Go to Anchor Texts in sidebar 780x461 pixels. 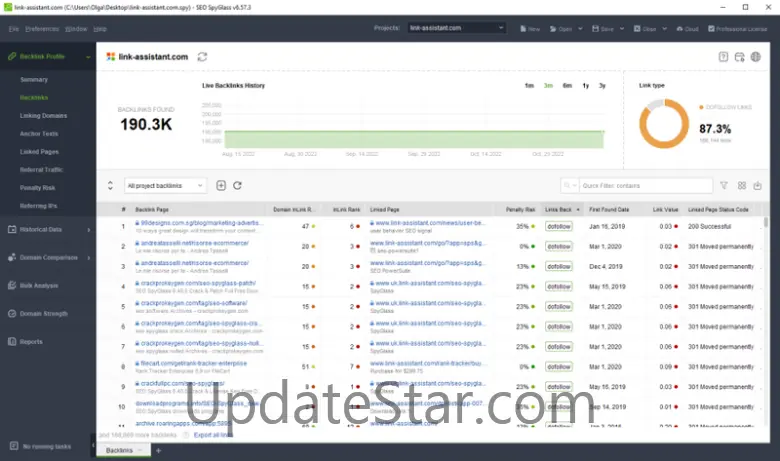pos(39,134)
